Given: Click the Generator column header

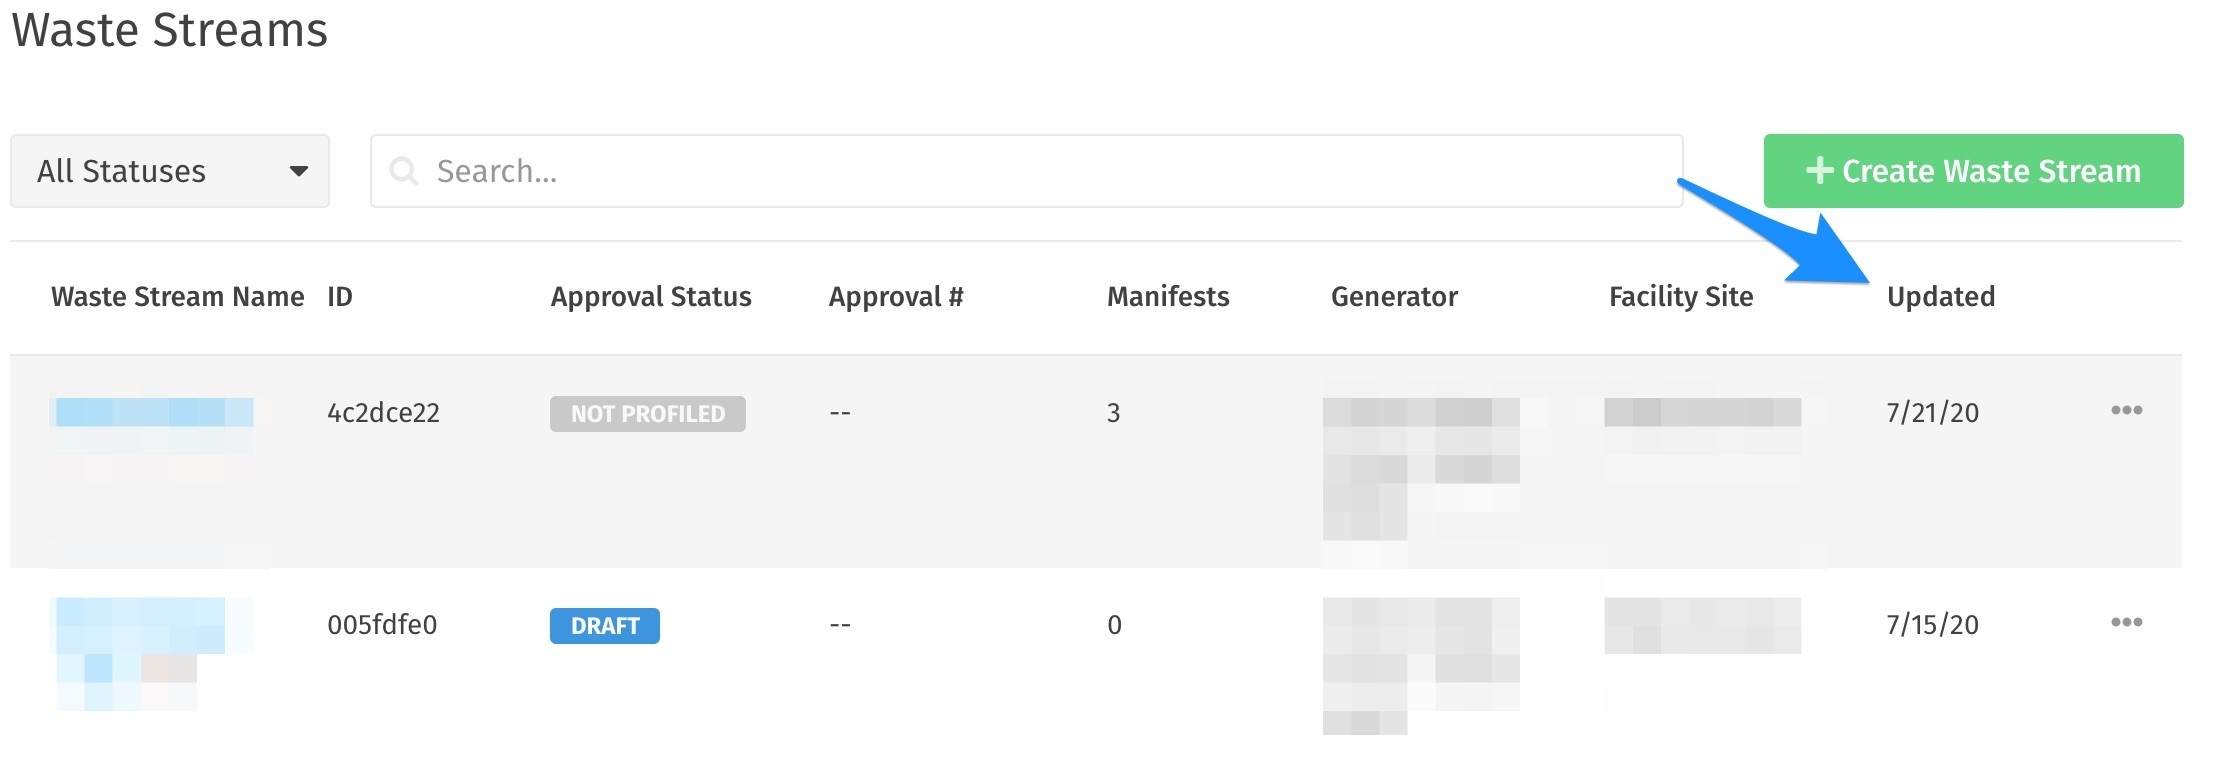Looking at the screenshot, I should (1394, 297).
